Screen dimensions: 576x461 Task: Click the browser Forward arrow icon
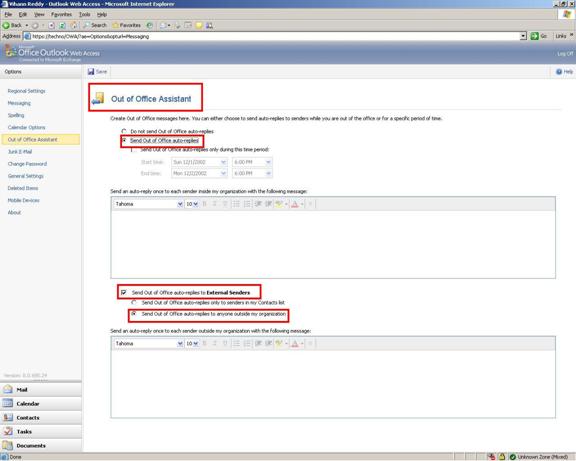pyautogui.click(x=35, y=25)
